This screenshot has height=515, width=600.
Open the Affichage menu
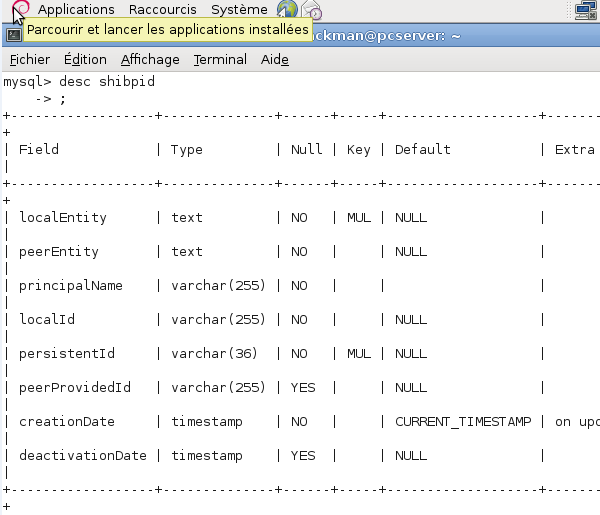pos(150,60)
